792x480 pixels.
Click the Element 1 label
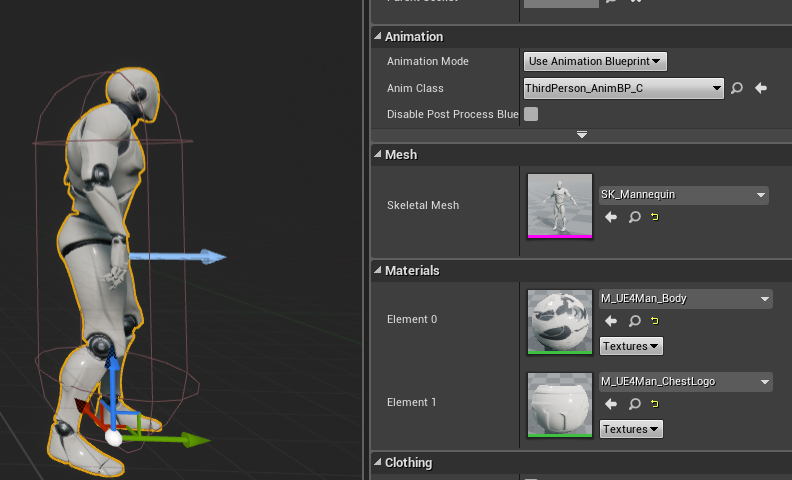(412, 402)
